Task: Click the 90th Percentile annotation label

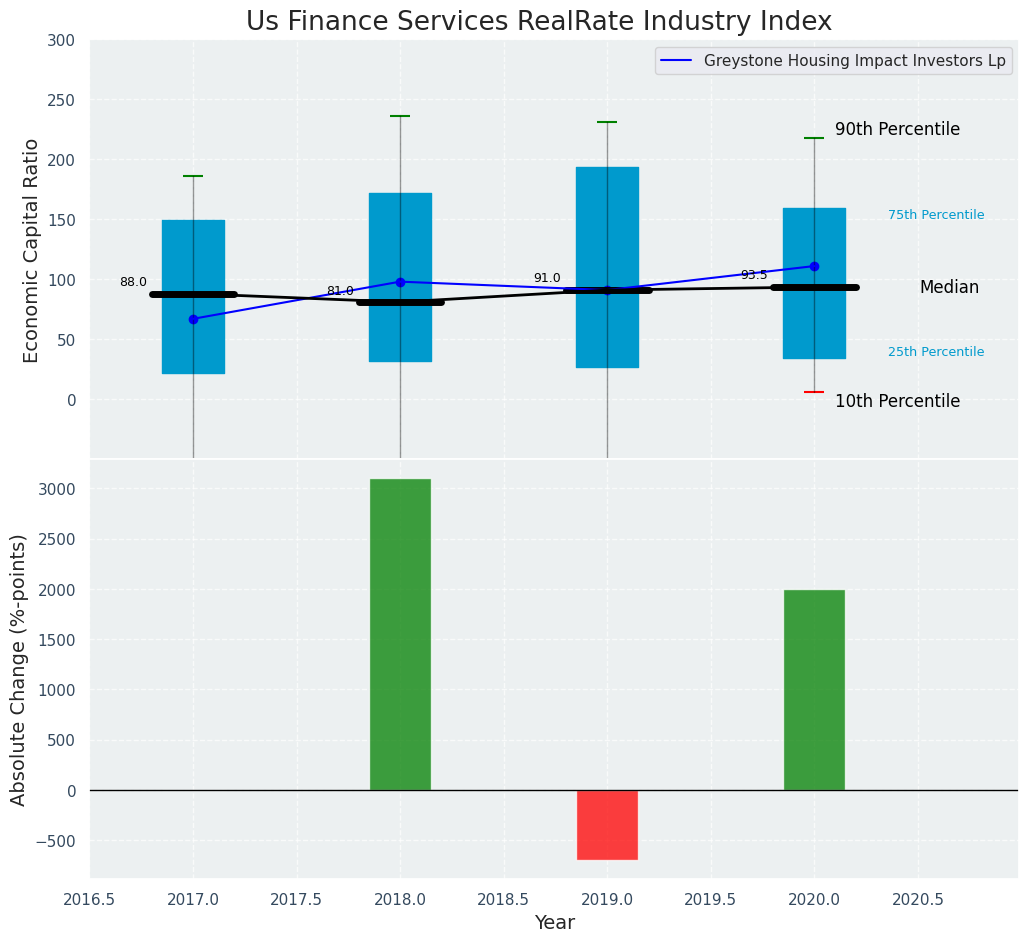Action: pos(897,130)
